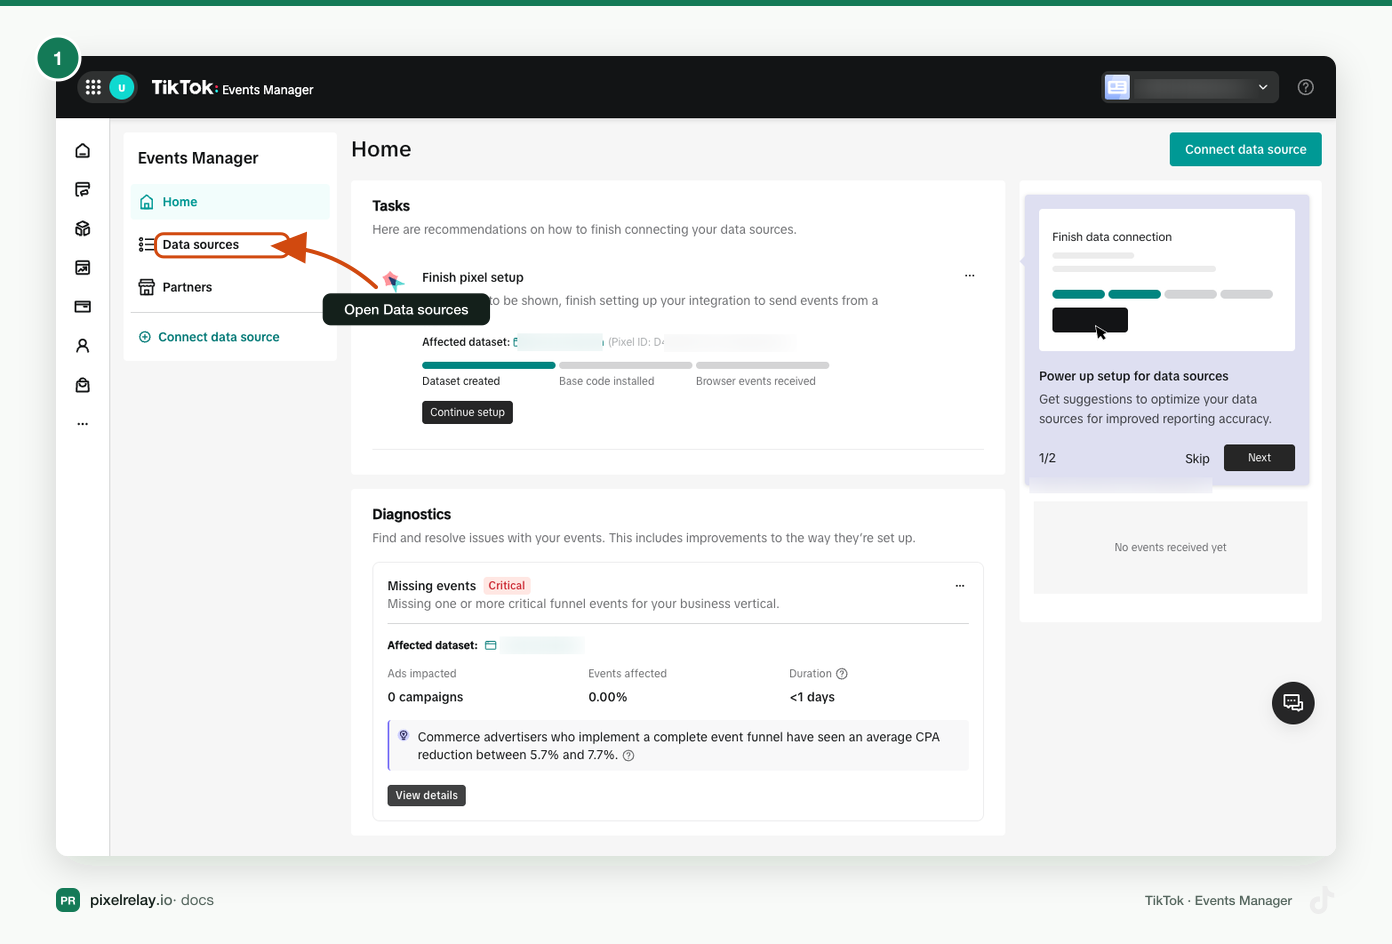
Task: Open the bag icon in left rail
Action: [x=83, y=385]
